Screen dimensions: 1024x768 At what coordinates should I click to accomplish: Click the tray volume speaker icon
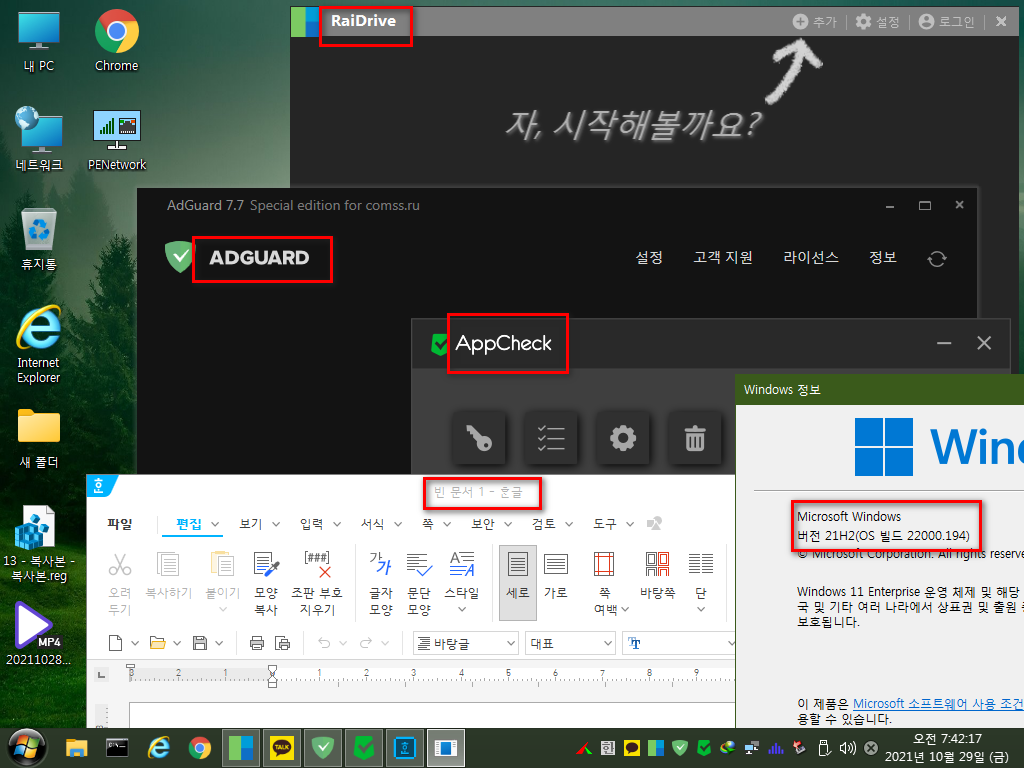pos(847,748)
